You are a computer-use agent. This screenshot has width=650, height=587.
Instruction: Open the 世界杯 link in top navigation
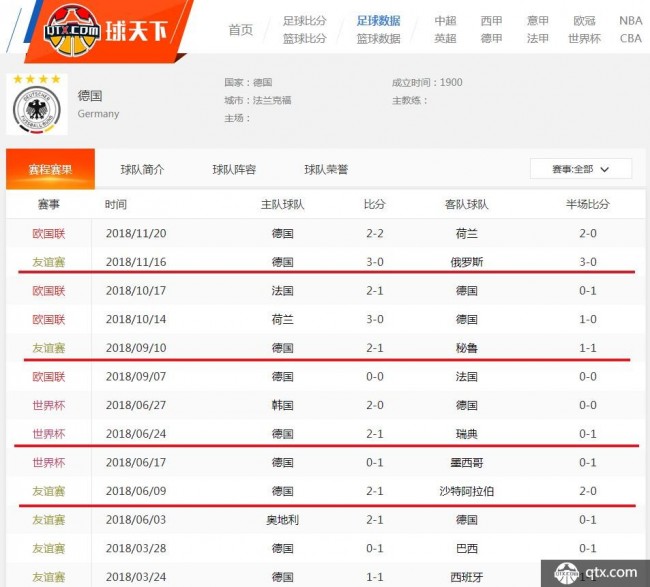pyautogui.click(x=584, y=39)
